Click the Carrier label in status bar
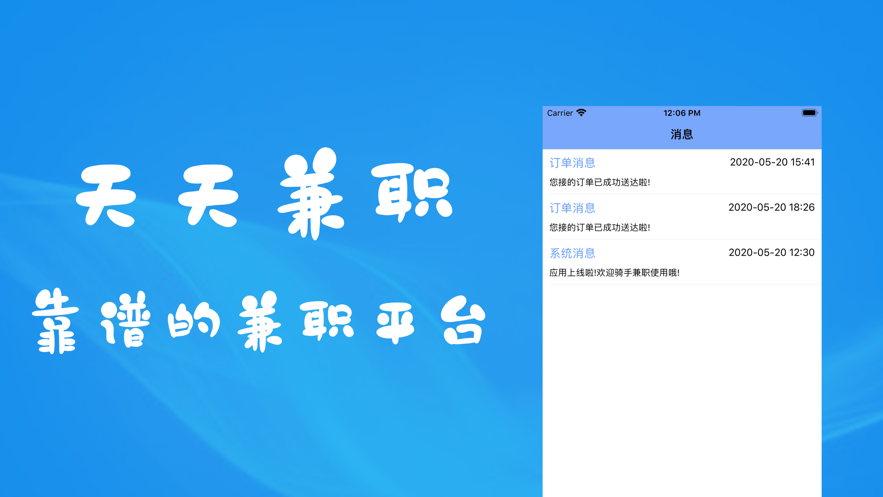The image size is (883, 497). tap(560, 113)
